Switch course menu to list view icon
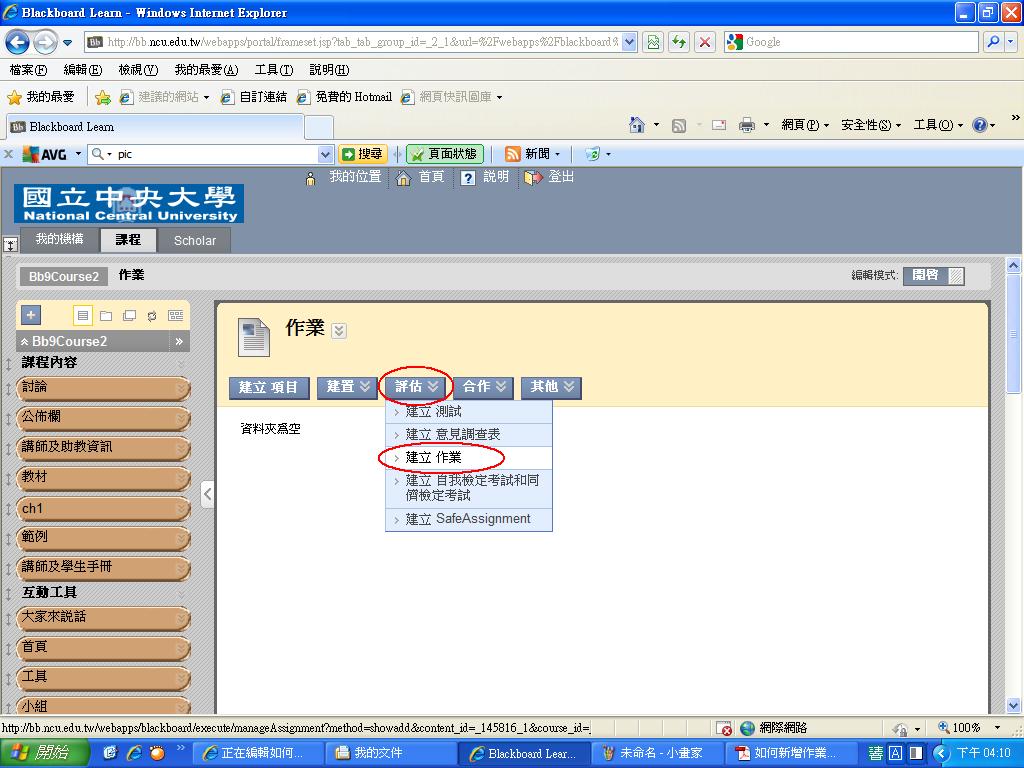 click(x=83, y=315)
